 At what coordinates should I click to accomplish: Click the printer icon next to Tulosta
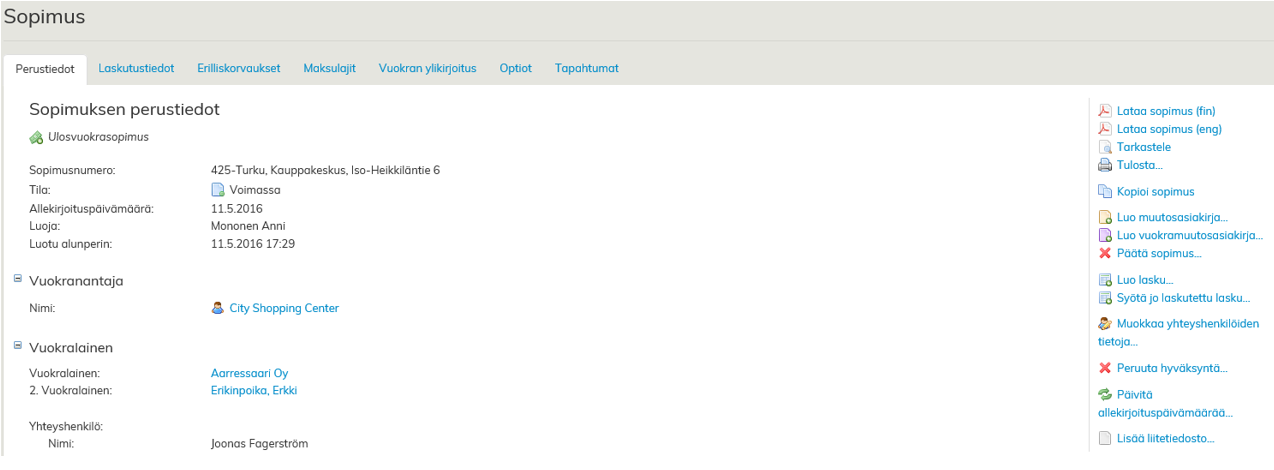1105,165
